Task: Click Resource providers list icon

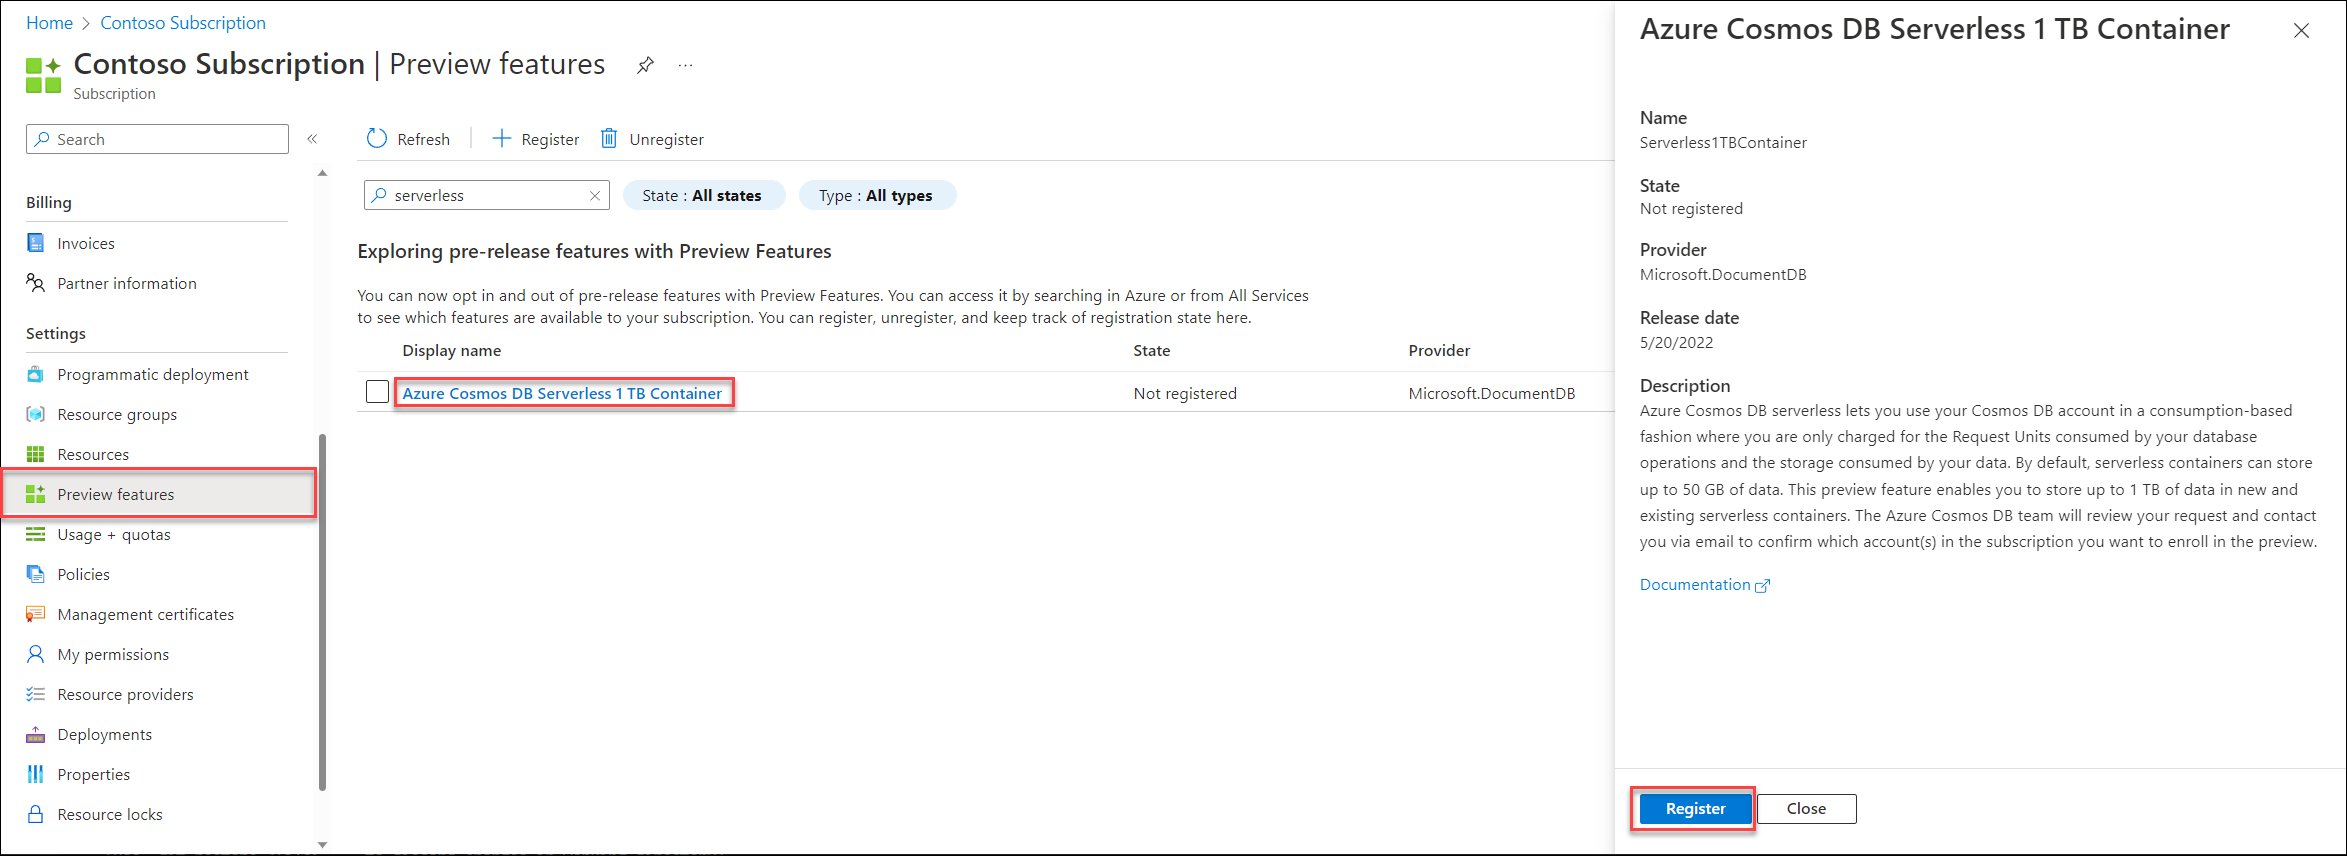Action: (x=36, y=694)
